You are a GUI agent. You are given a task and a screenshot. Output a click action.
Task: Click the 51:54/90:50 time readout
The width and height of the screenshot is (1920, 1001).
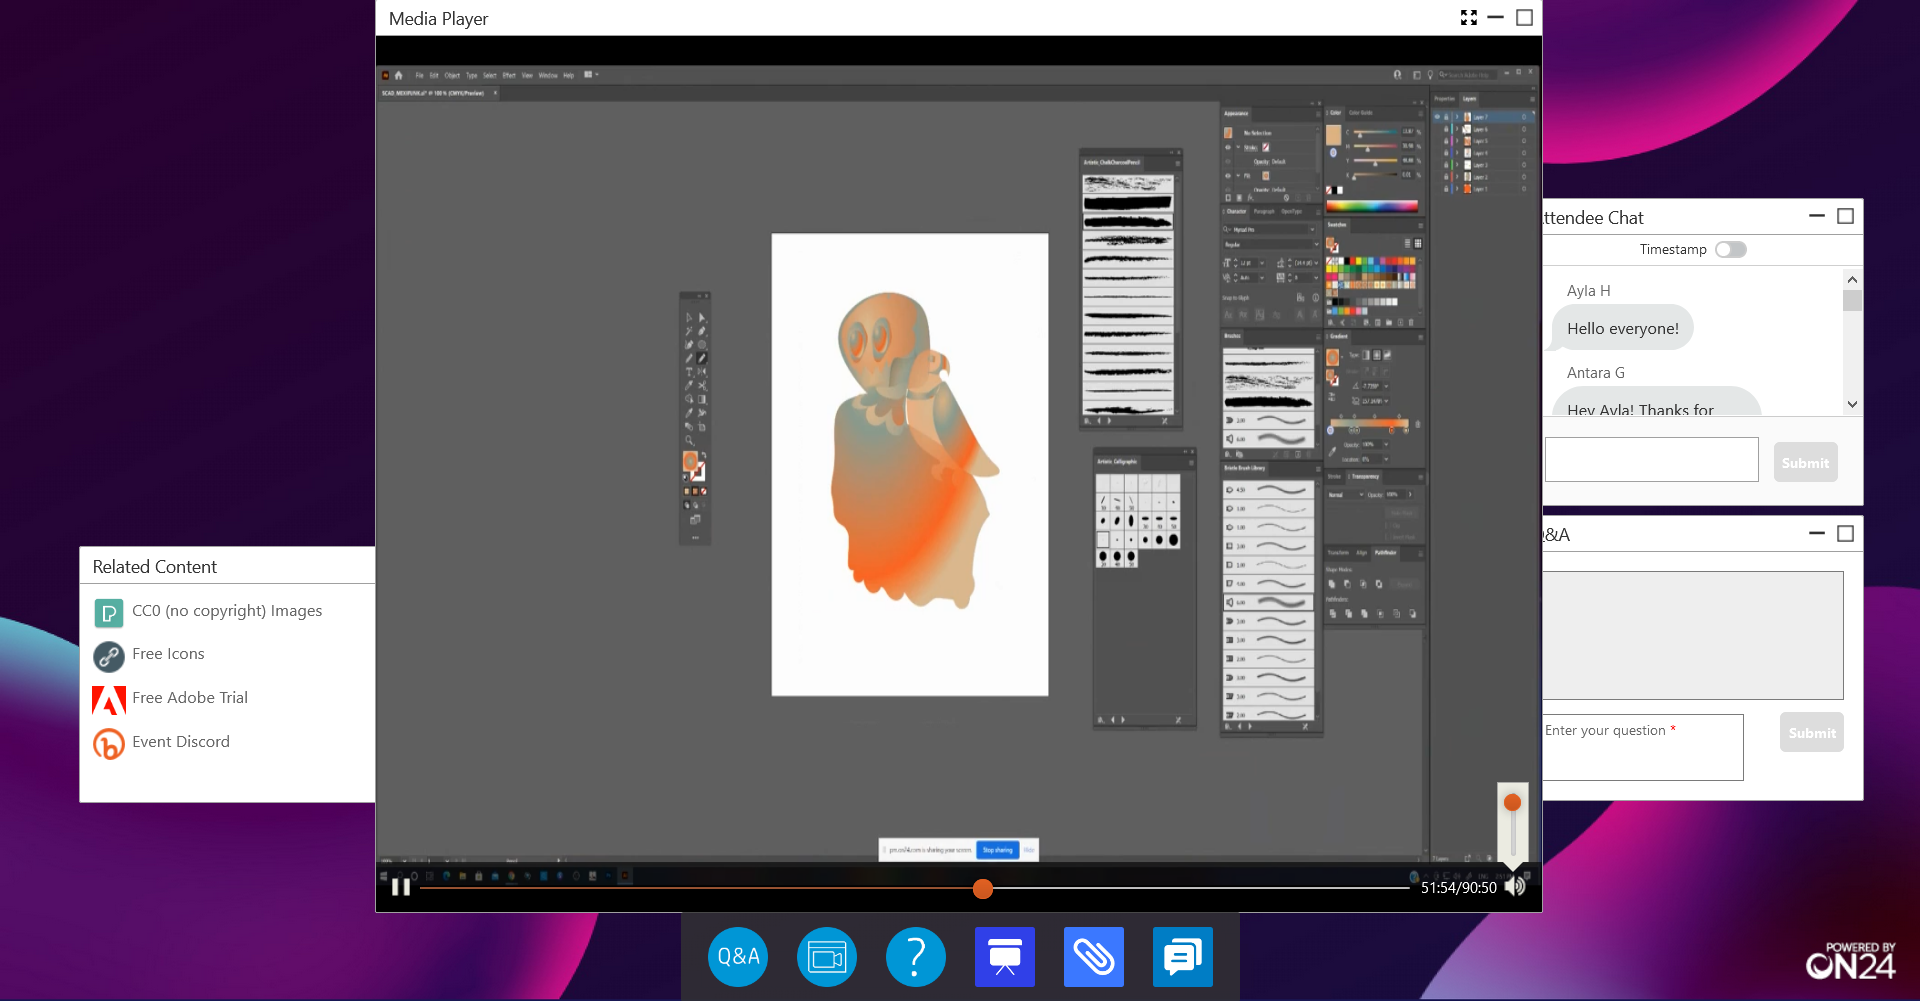[1458, 888]
